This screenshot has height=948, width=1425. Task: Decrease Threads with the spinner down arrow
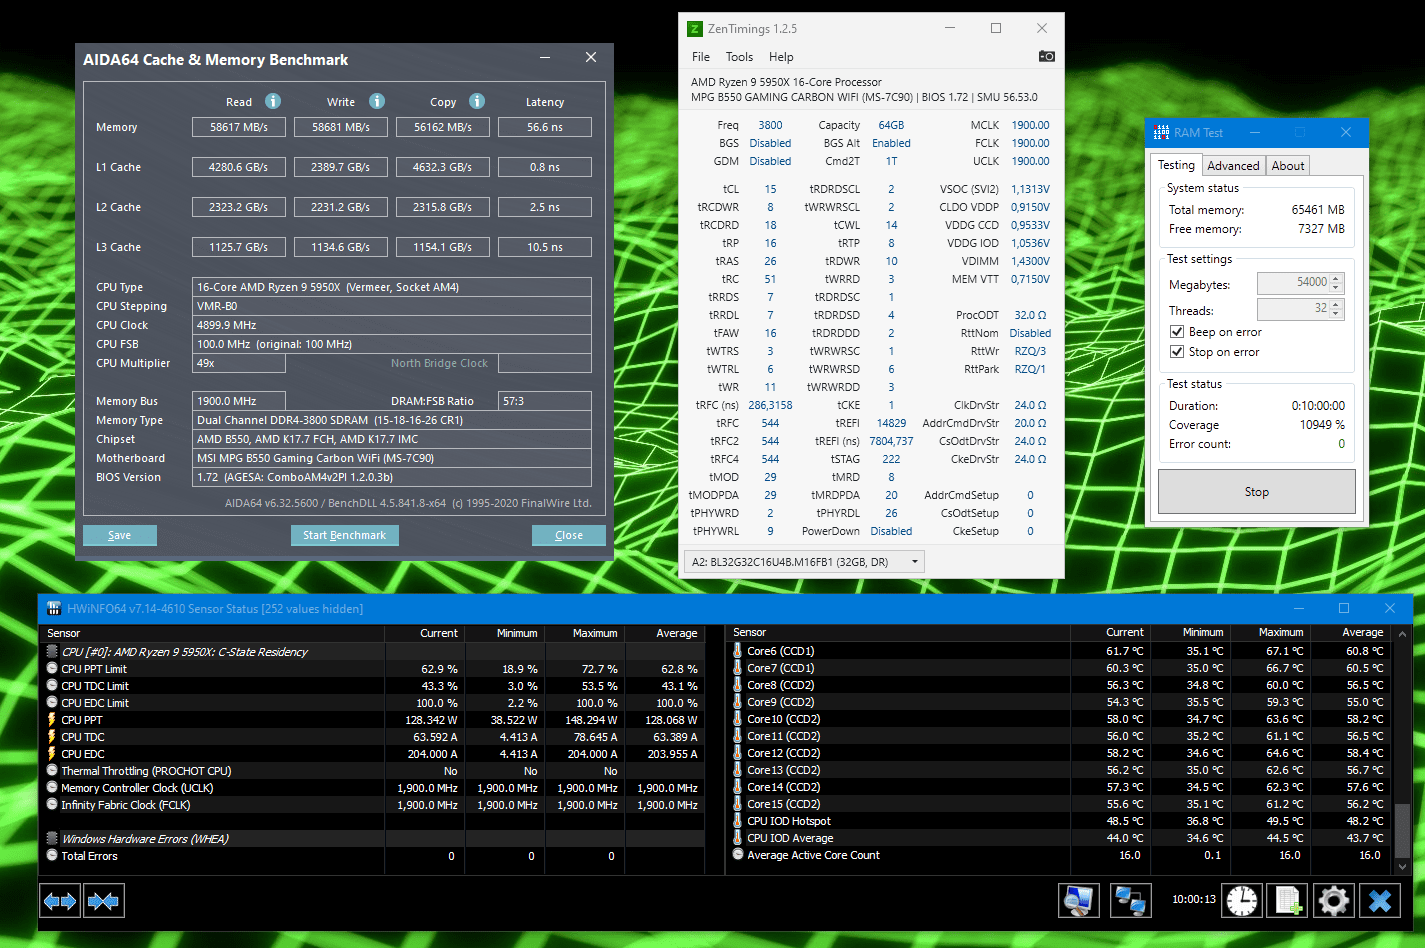(1336, 314)
